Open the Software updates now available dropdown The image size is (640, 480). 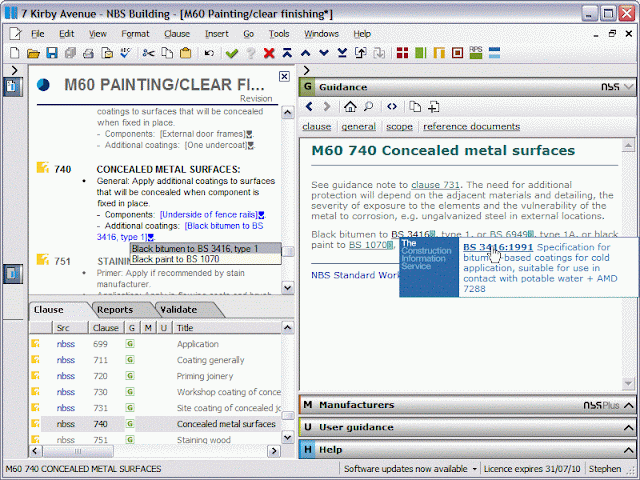[475, 469]
